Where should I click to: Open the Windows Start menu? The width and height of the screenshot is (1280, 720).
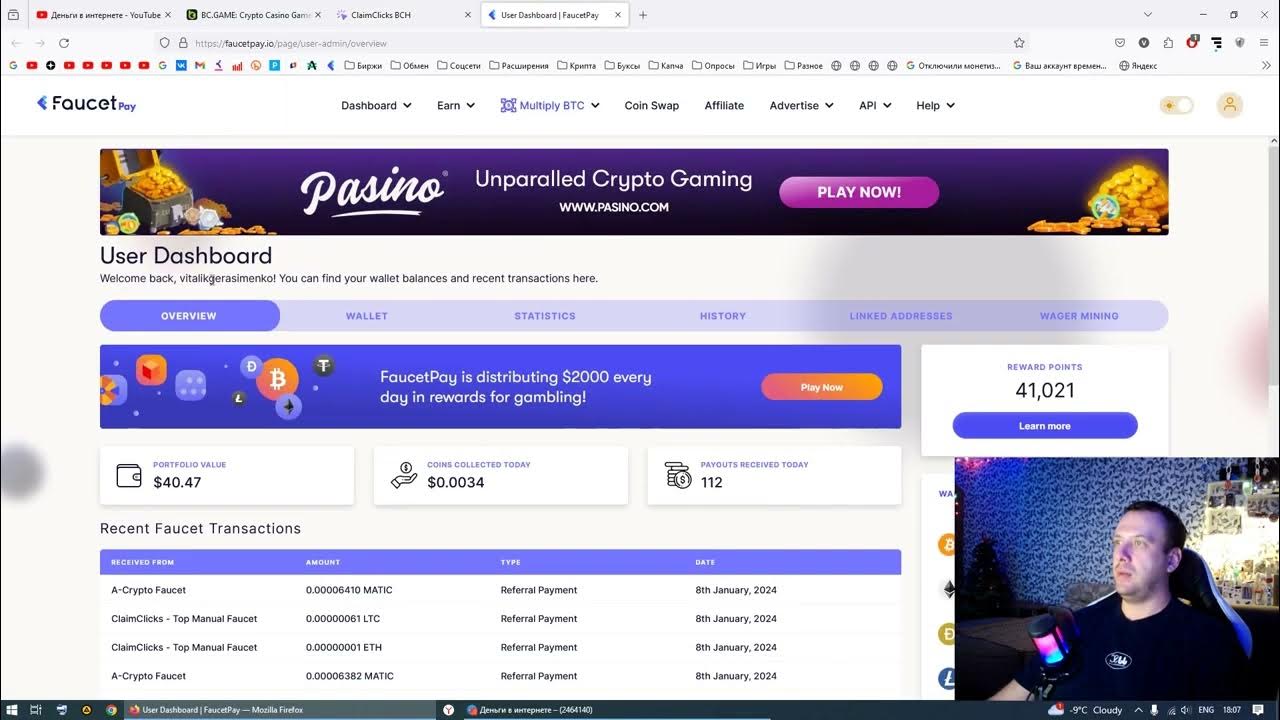pyautogui.click(x=11, y=710)
